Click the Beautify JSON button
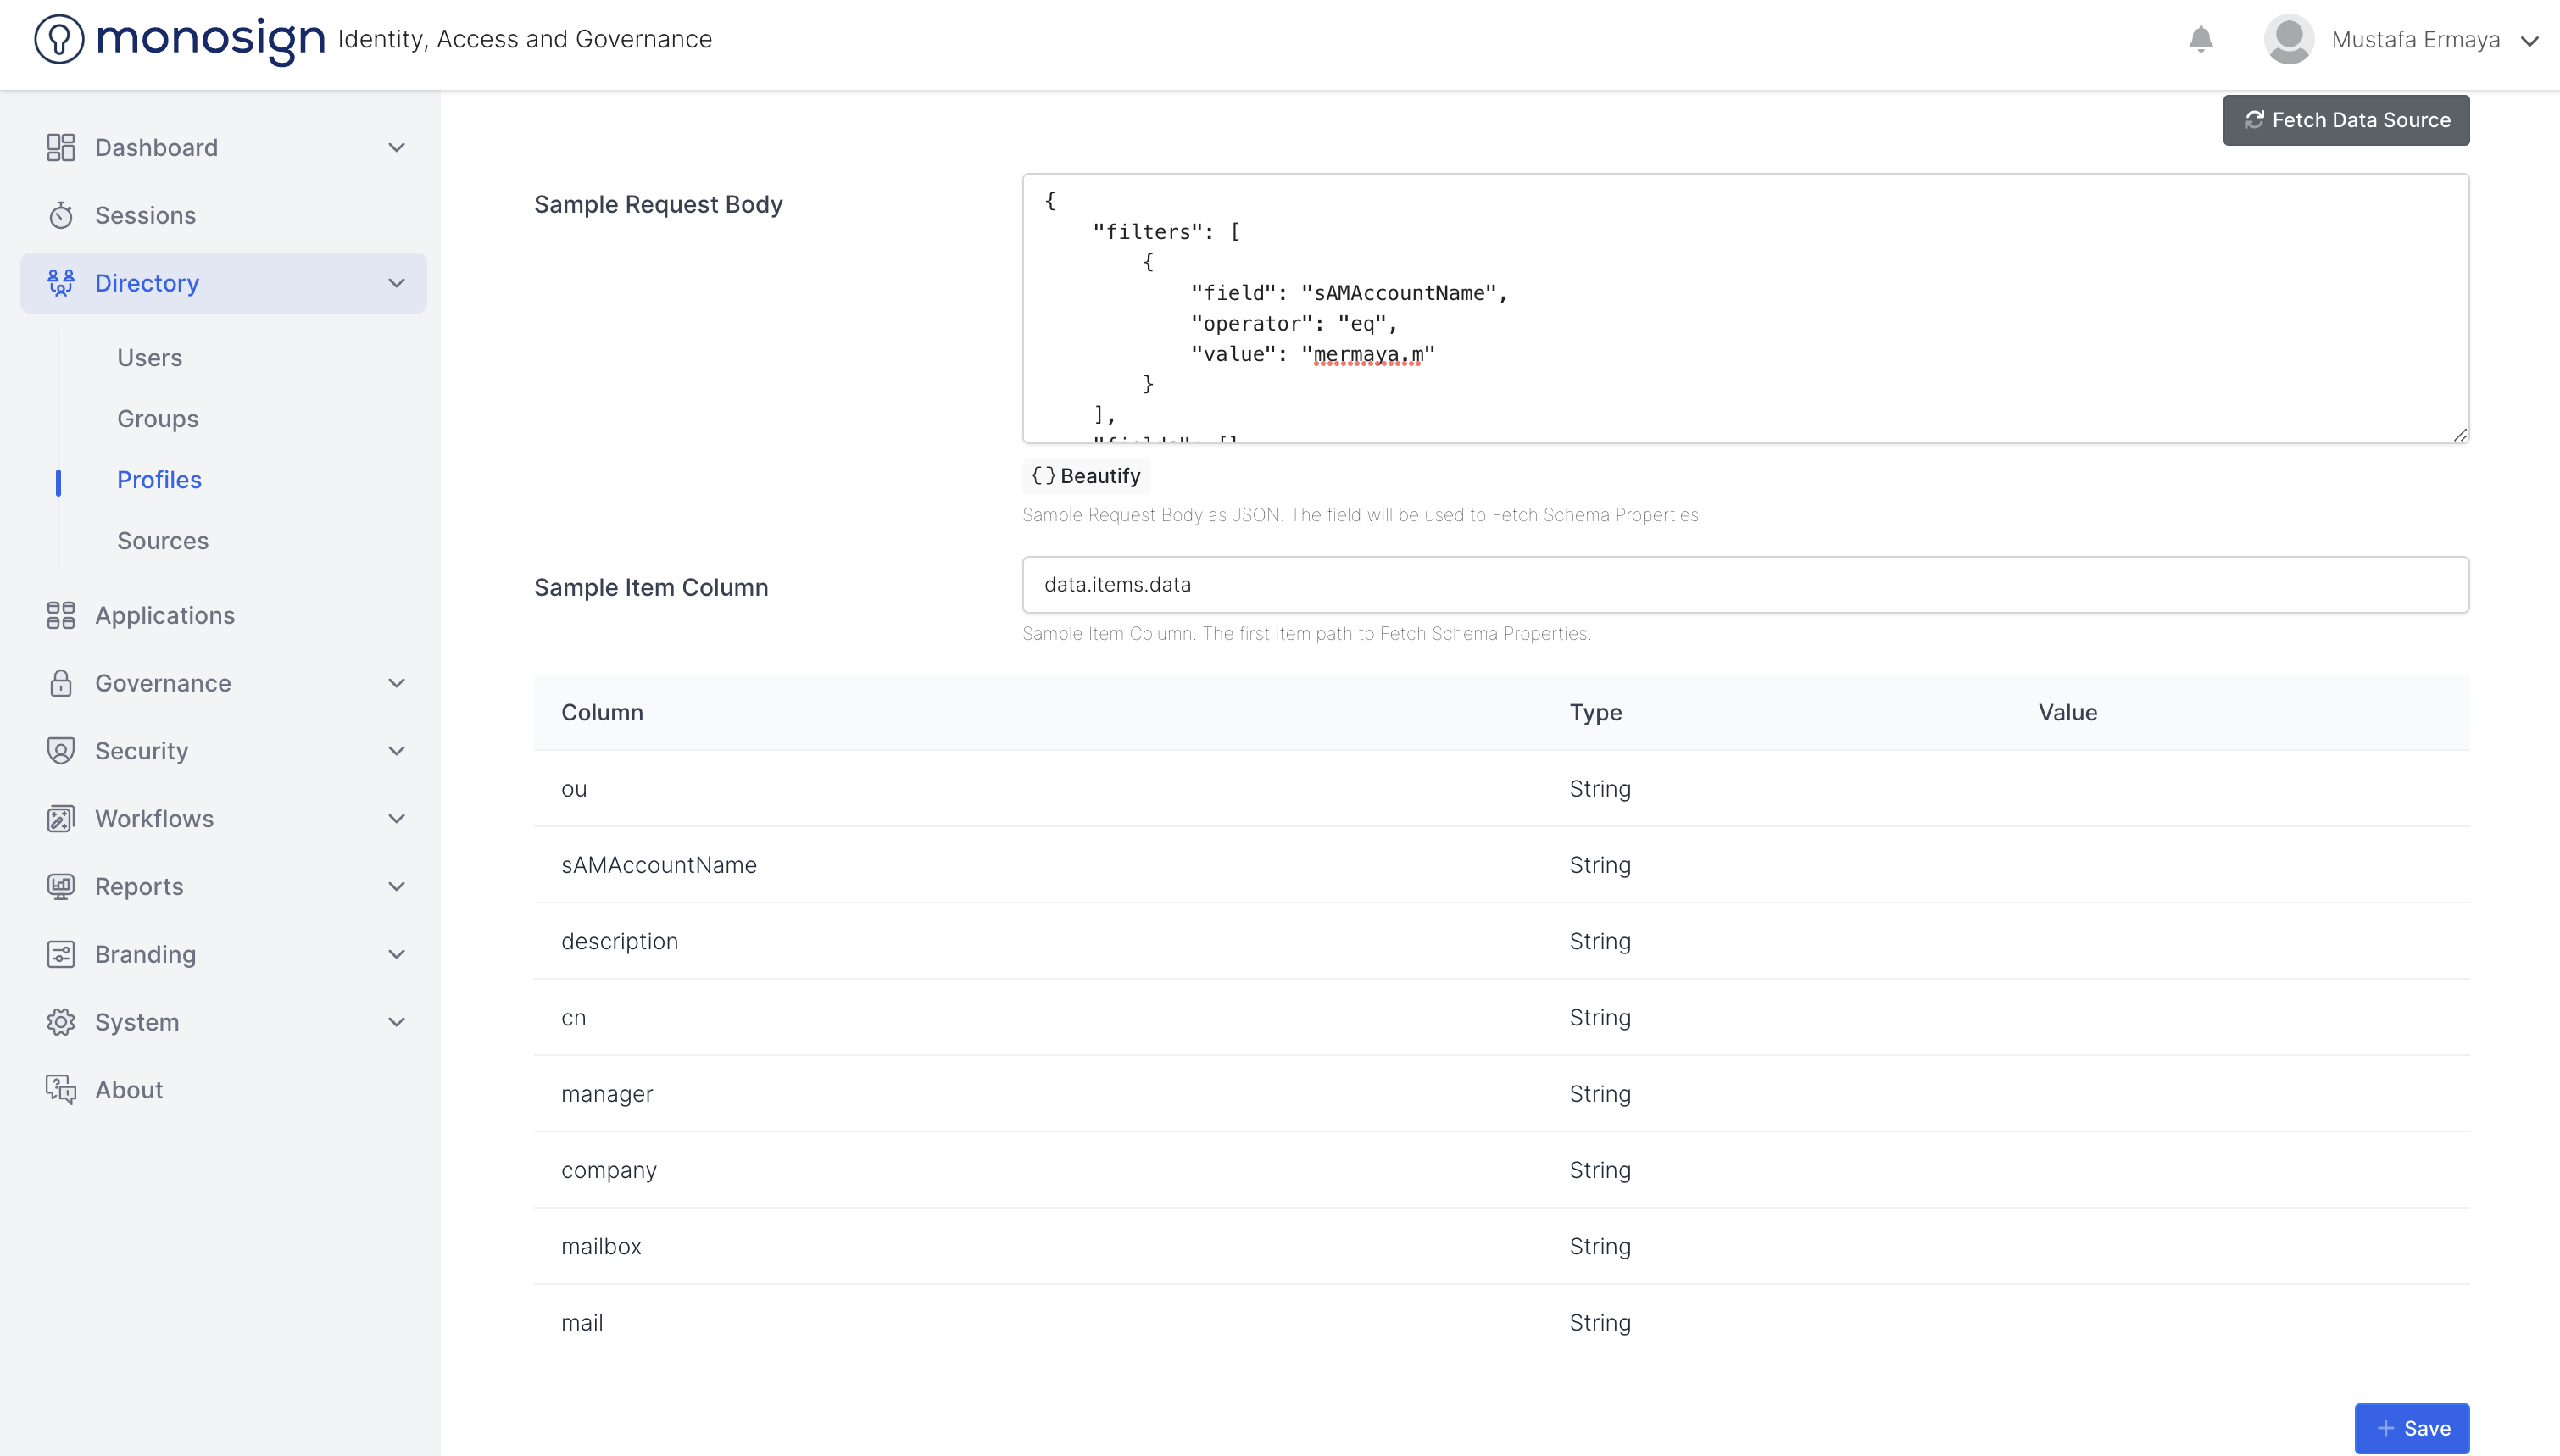 (1086, 476)
